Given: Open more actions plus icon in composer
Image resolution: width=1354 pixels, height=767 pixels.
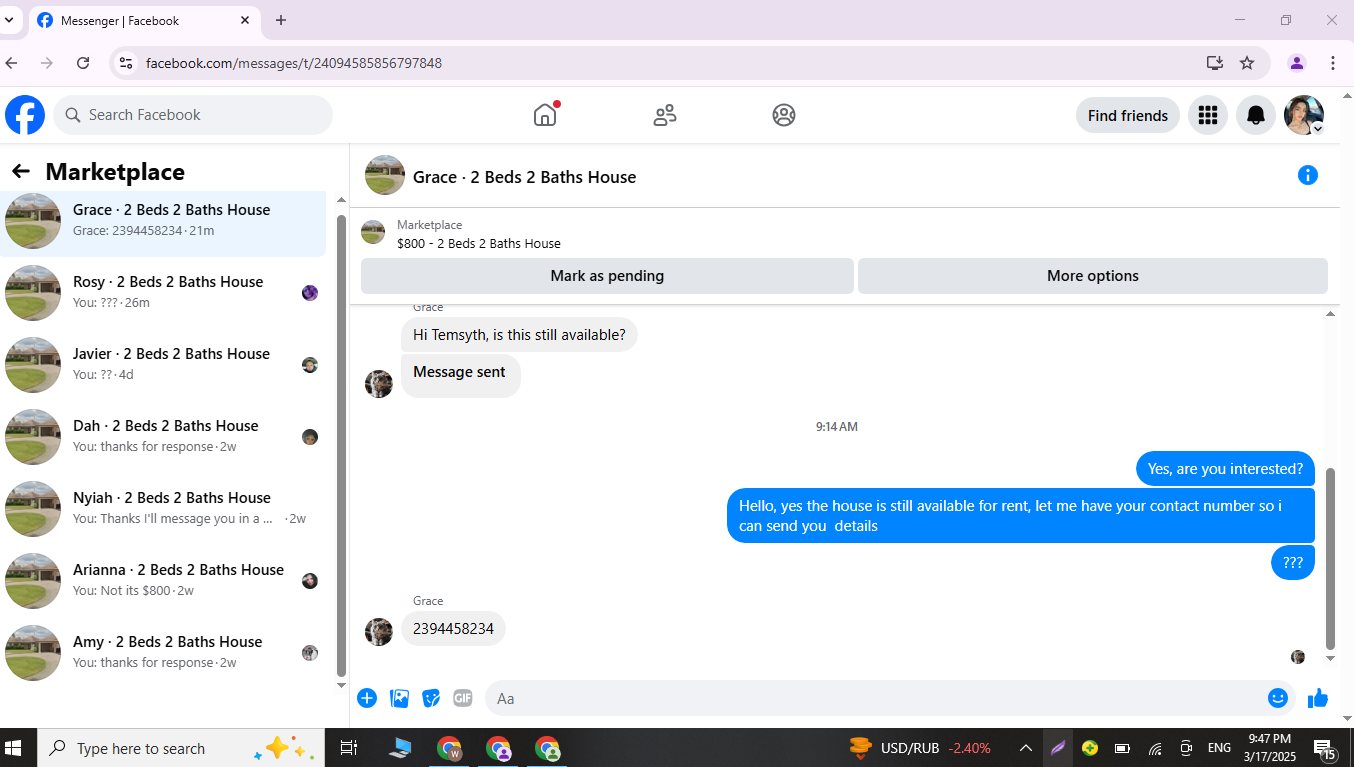Looking at the screenshot, I should [367, 698].
